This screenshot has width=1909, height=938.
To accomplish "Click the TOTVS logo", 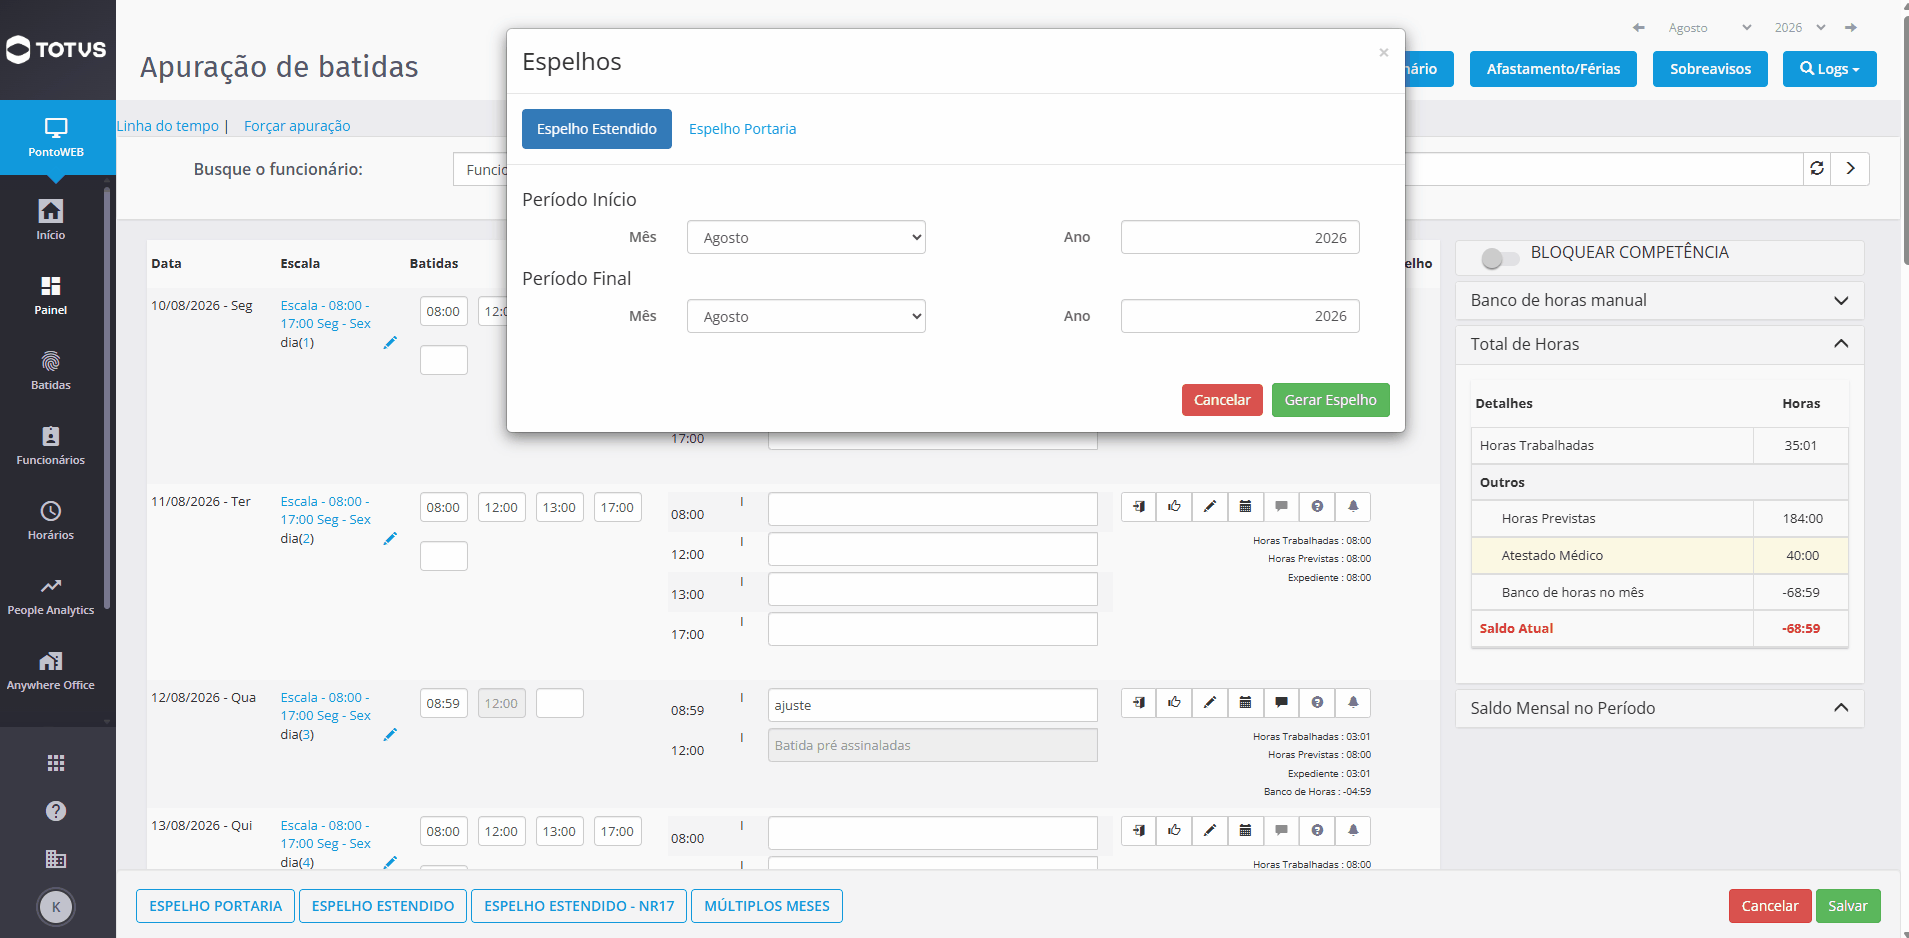I will click(56, 49).
